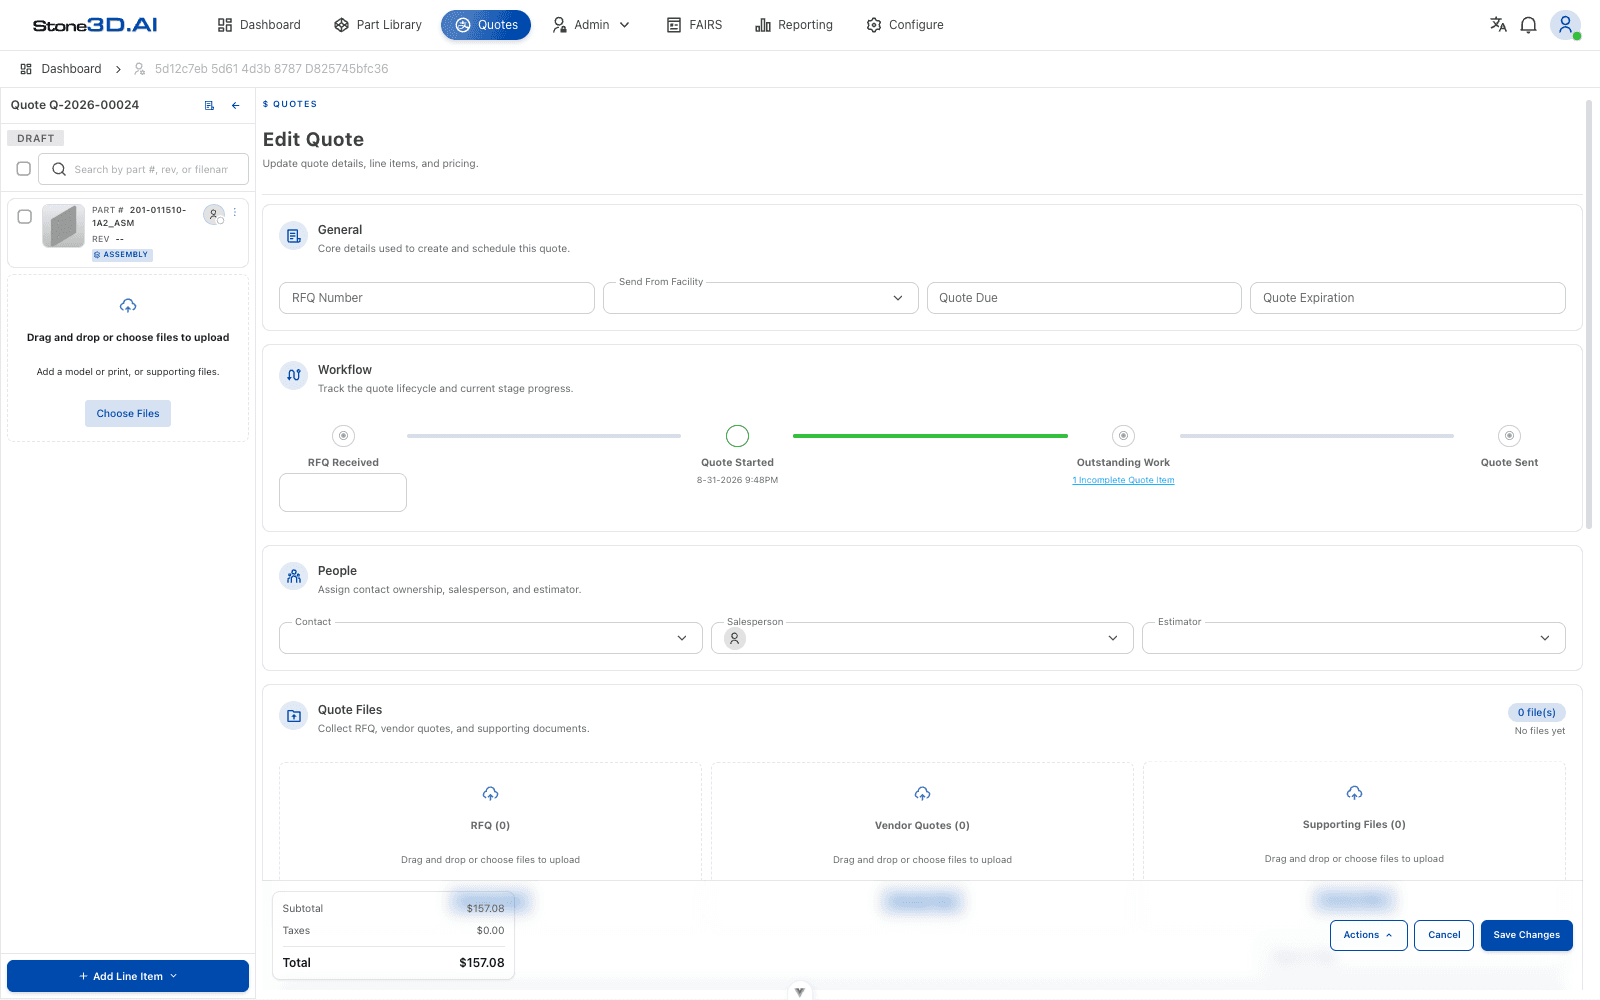
Task: Open the Send From Facility dropdown
Action: pyautogui.click(x=761, y=298)
